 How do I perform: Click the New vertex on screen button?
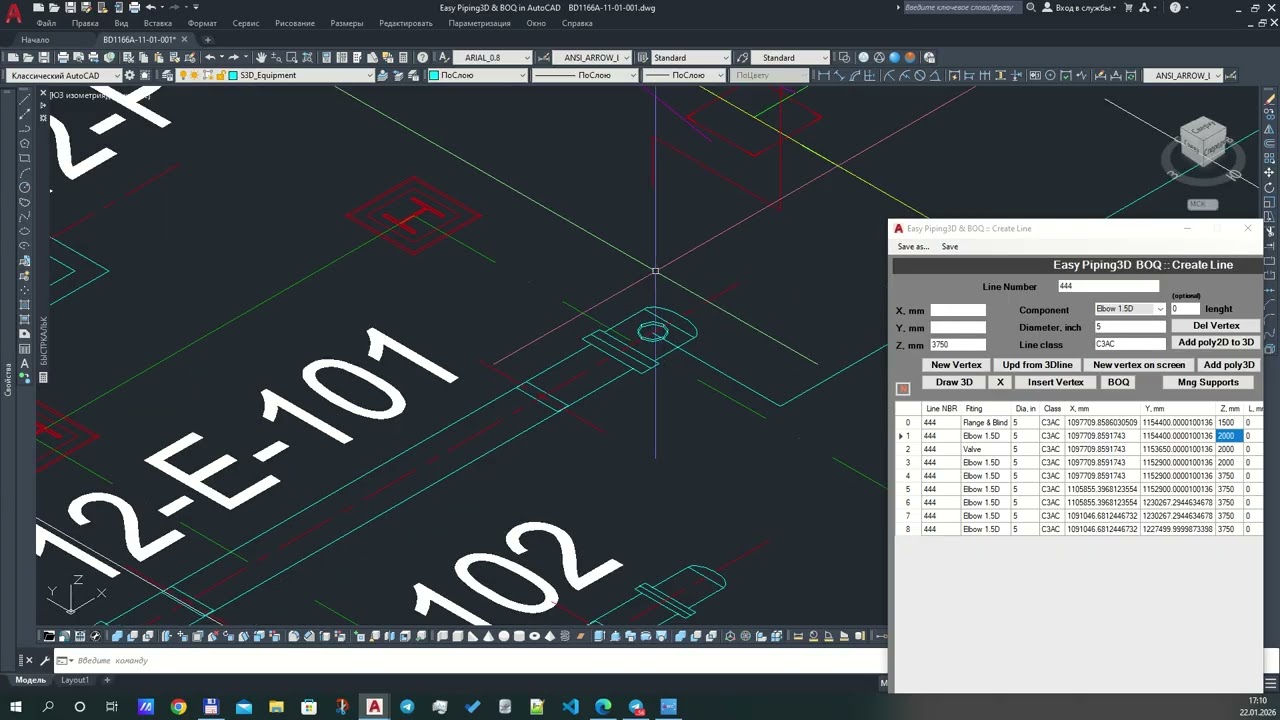click(1139, 365)
